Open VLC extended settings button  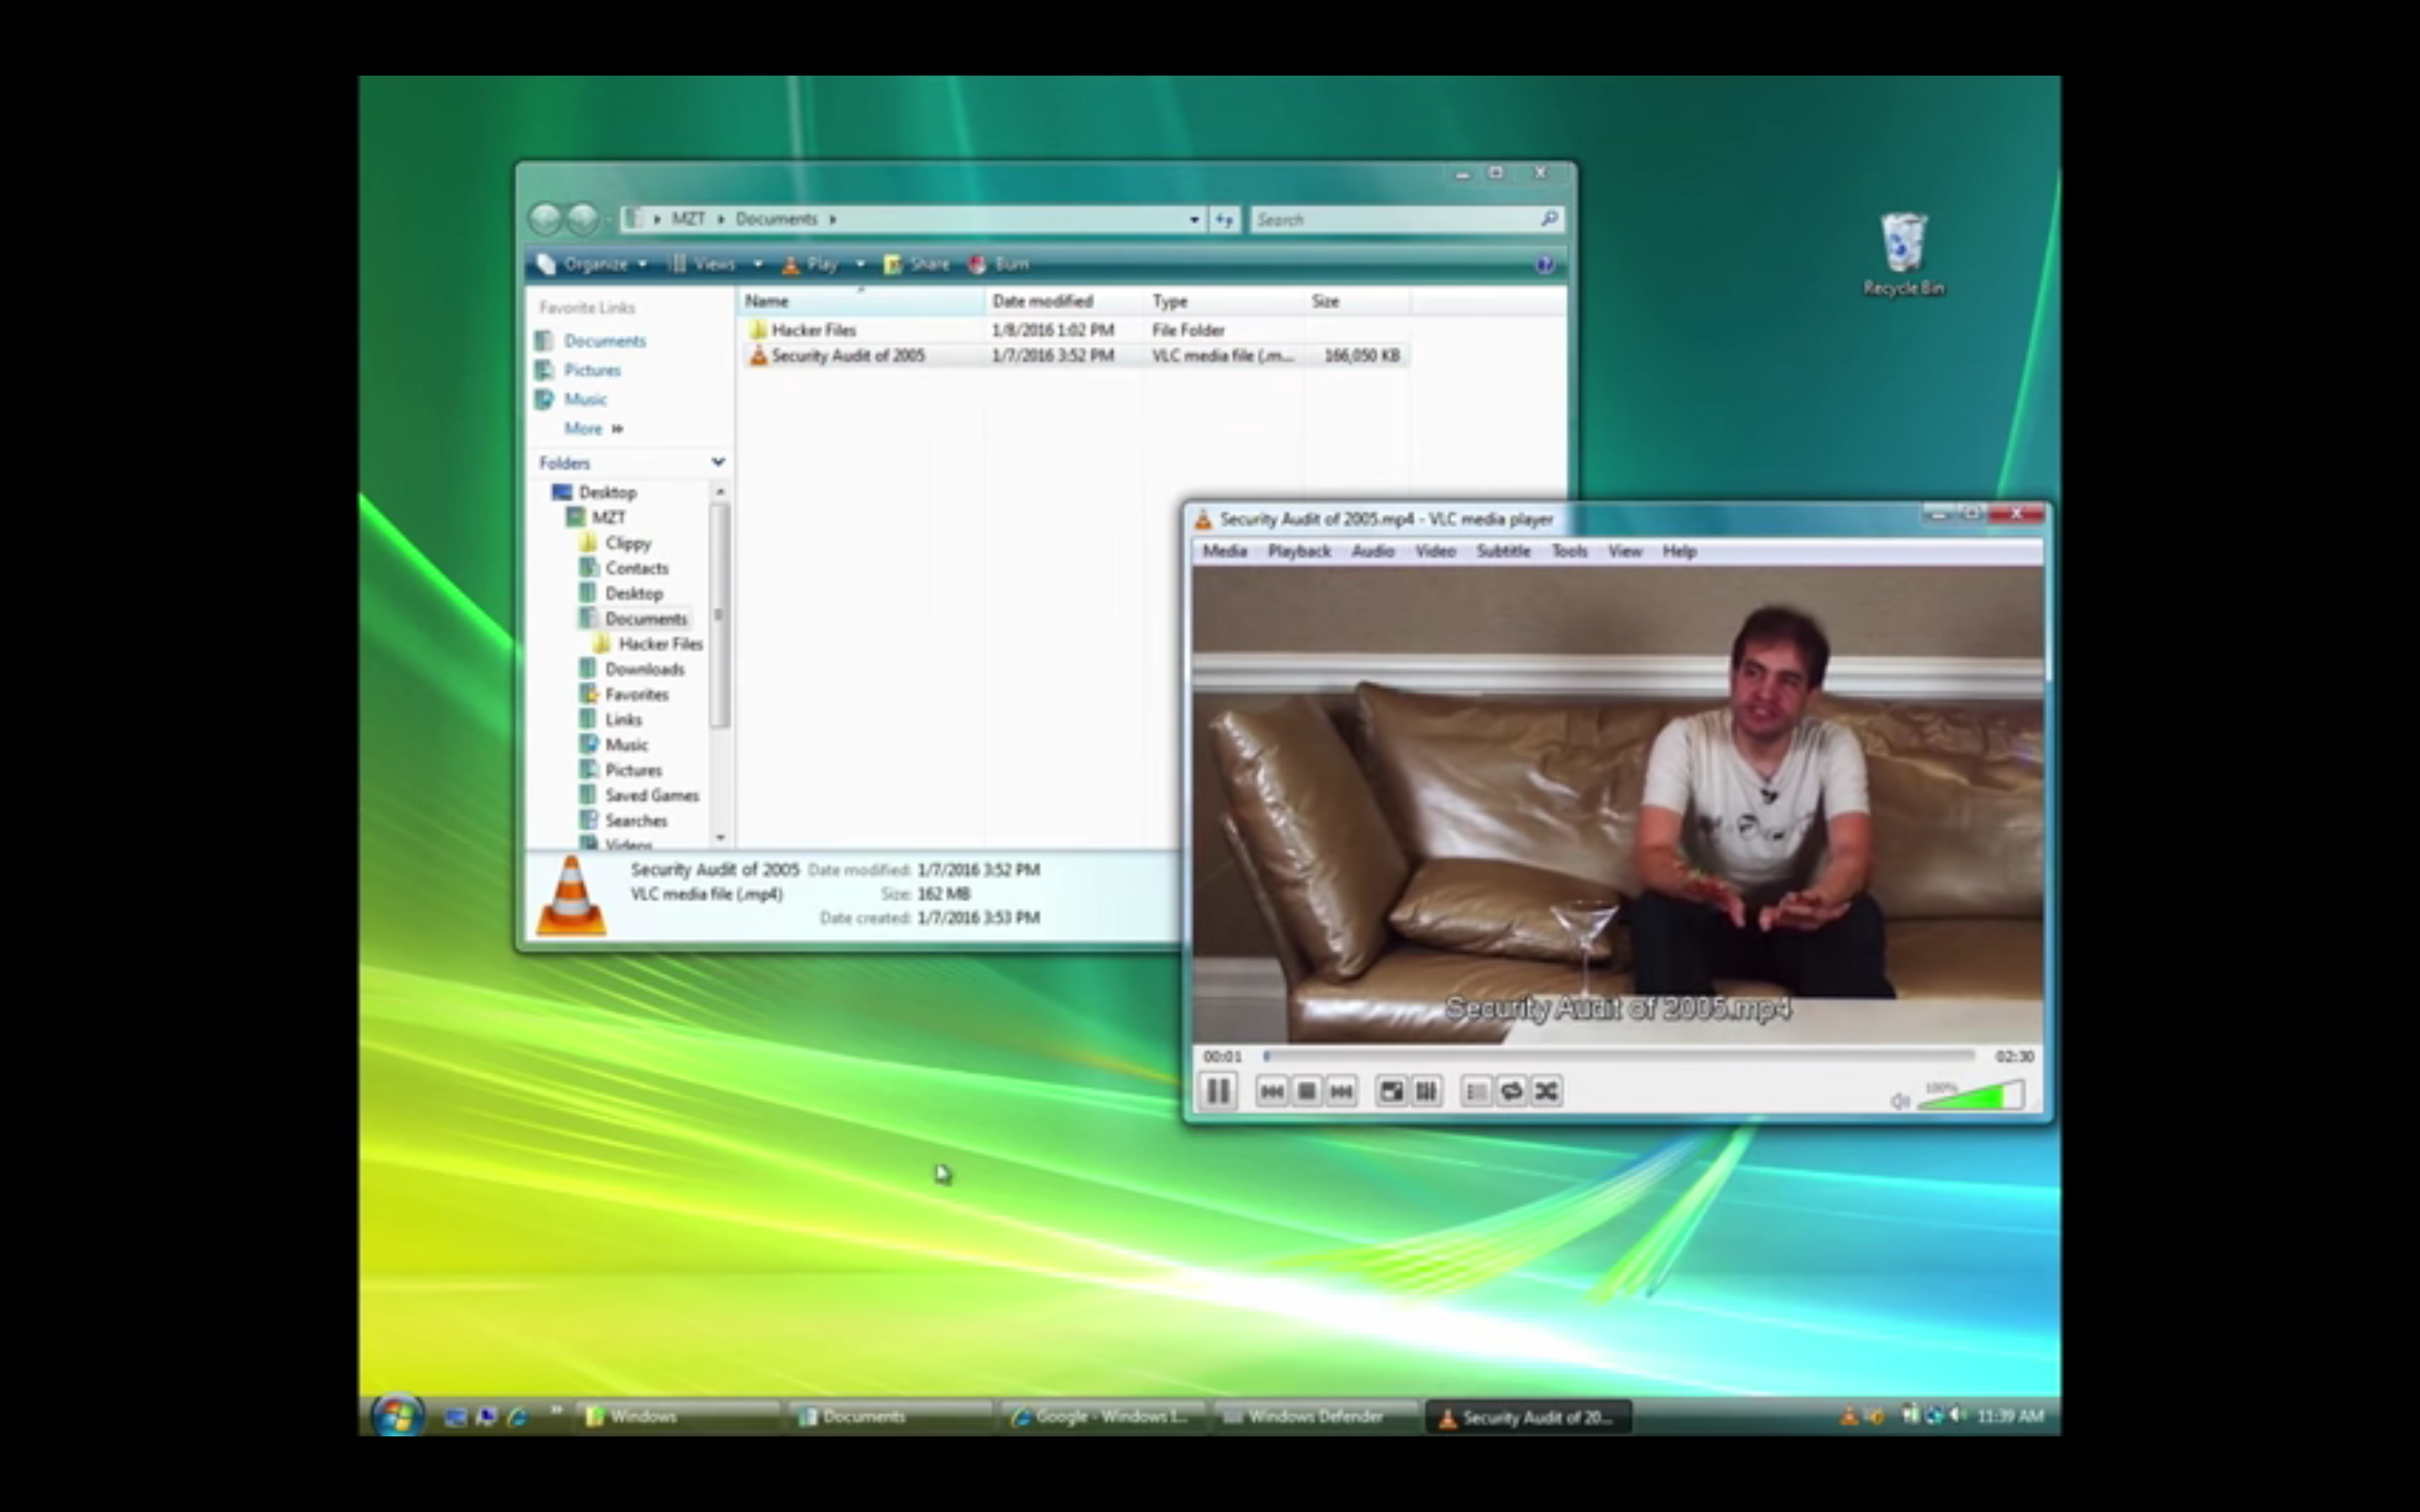click(x=1426, y=1091)
